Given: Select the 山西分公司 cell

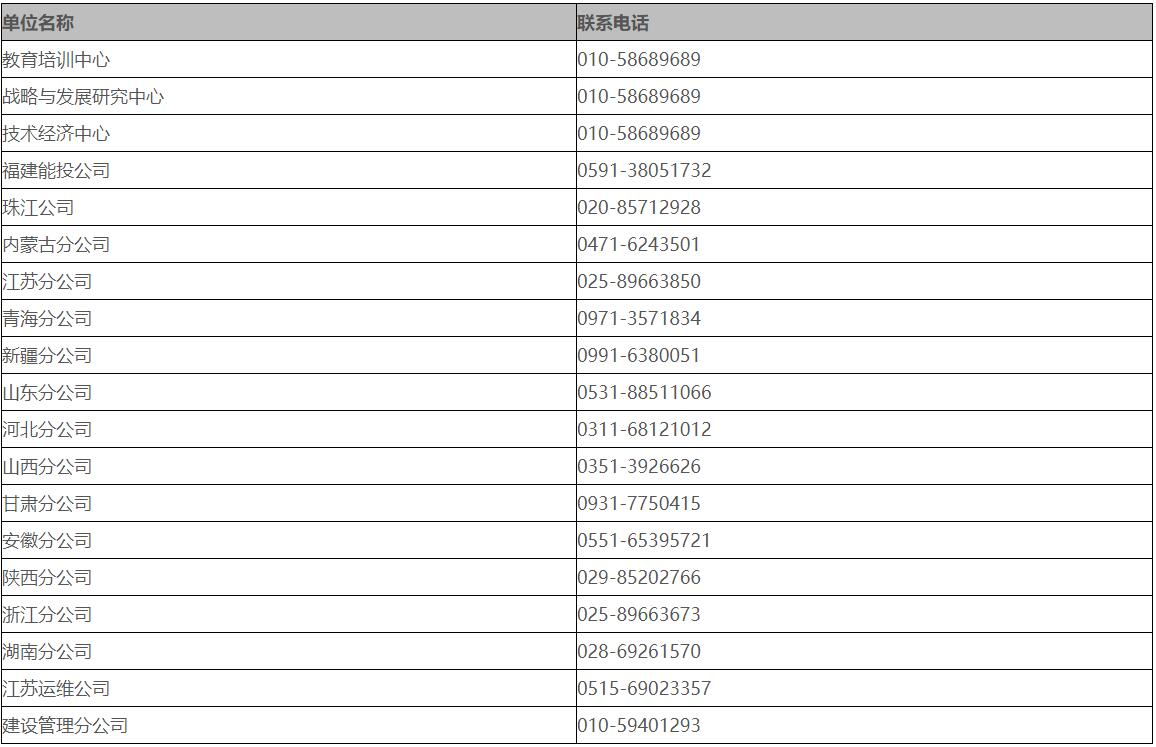Looking at the screenshot, I should pyautogui.click(x=47, y=467).
